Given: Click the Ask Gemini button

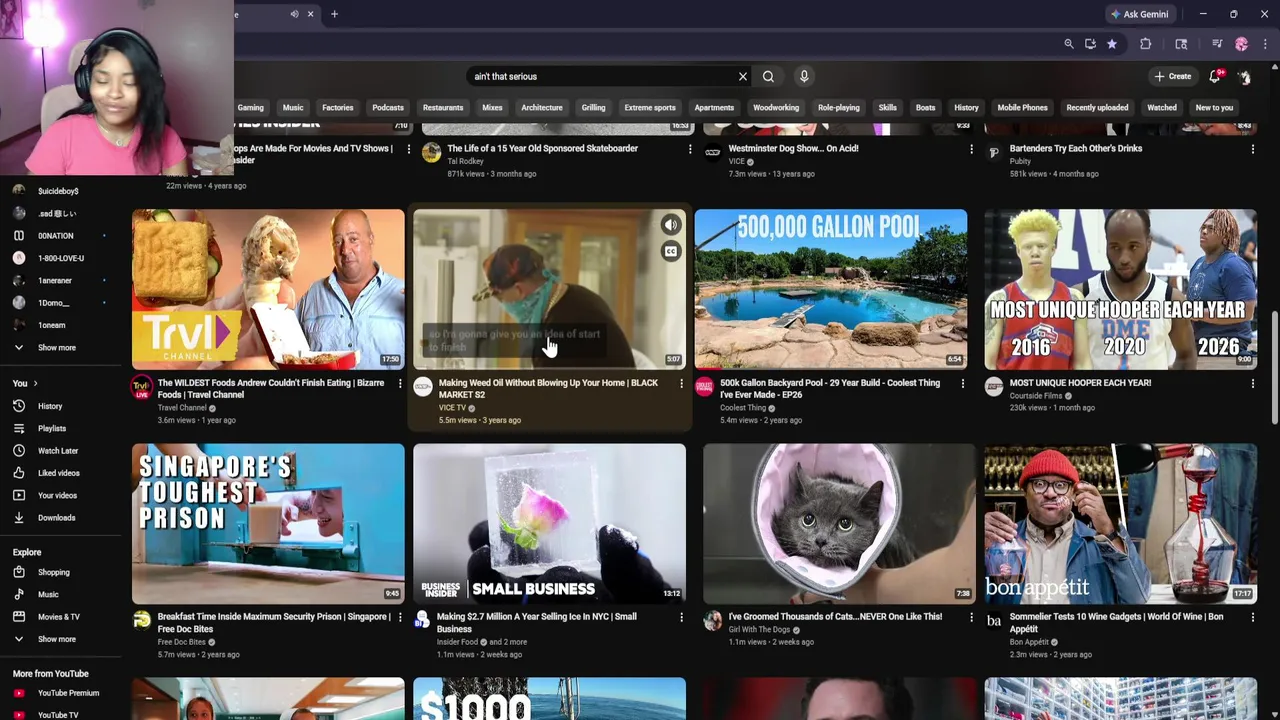Looking at the screenshot, I should tap(1139, 14).
